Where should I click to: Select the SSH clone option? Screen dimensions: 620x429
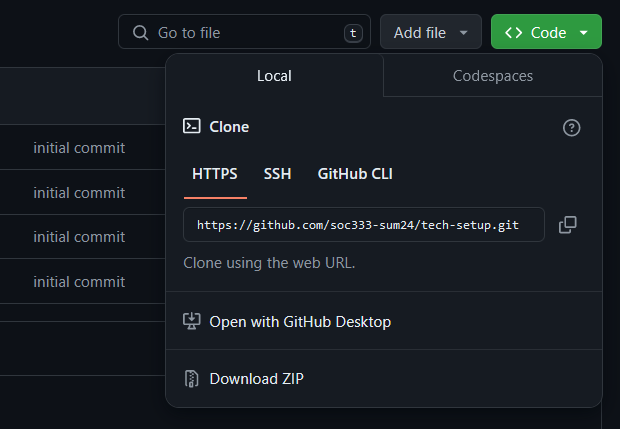tap(277, 174)
